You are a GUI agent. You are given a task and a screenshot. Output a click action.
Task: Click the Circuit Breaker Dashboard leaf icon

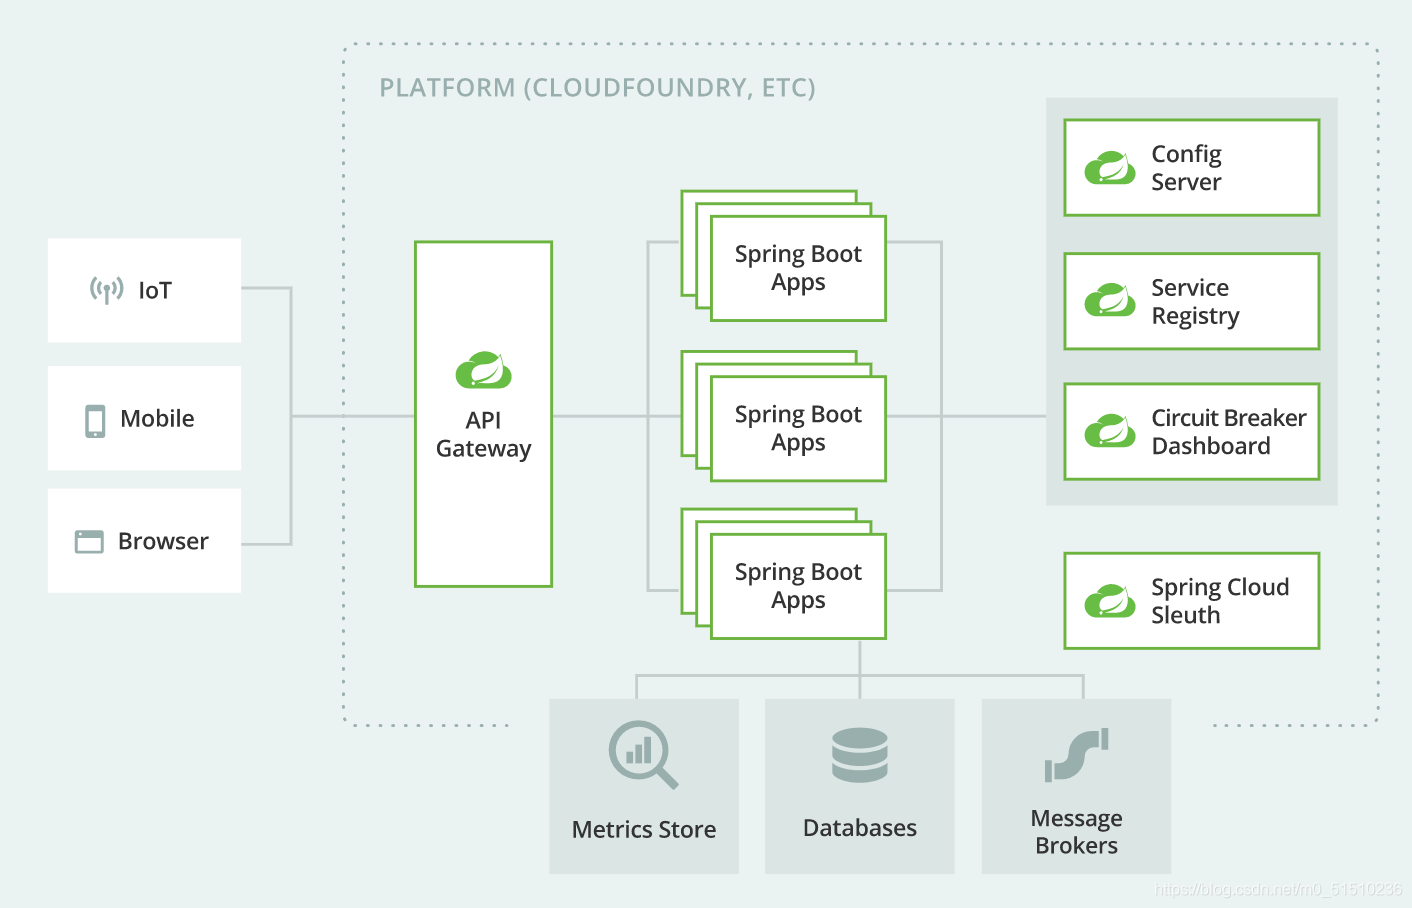point(1110,431)
